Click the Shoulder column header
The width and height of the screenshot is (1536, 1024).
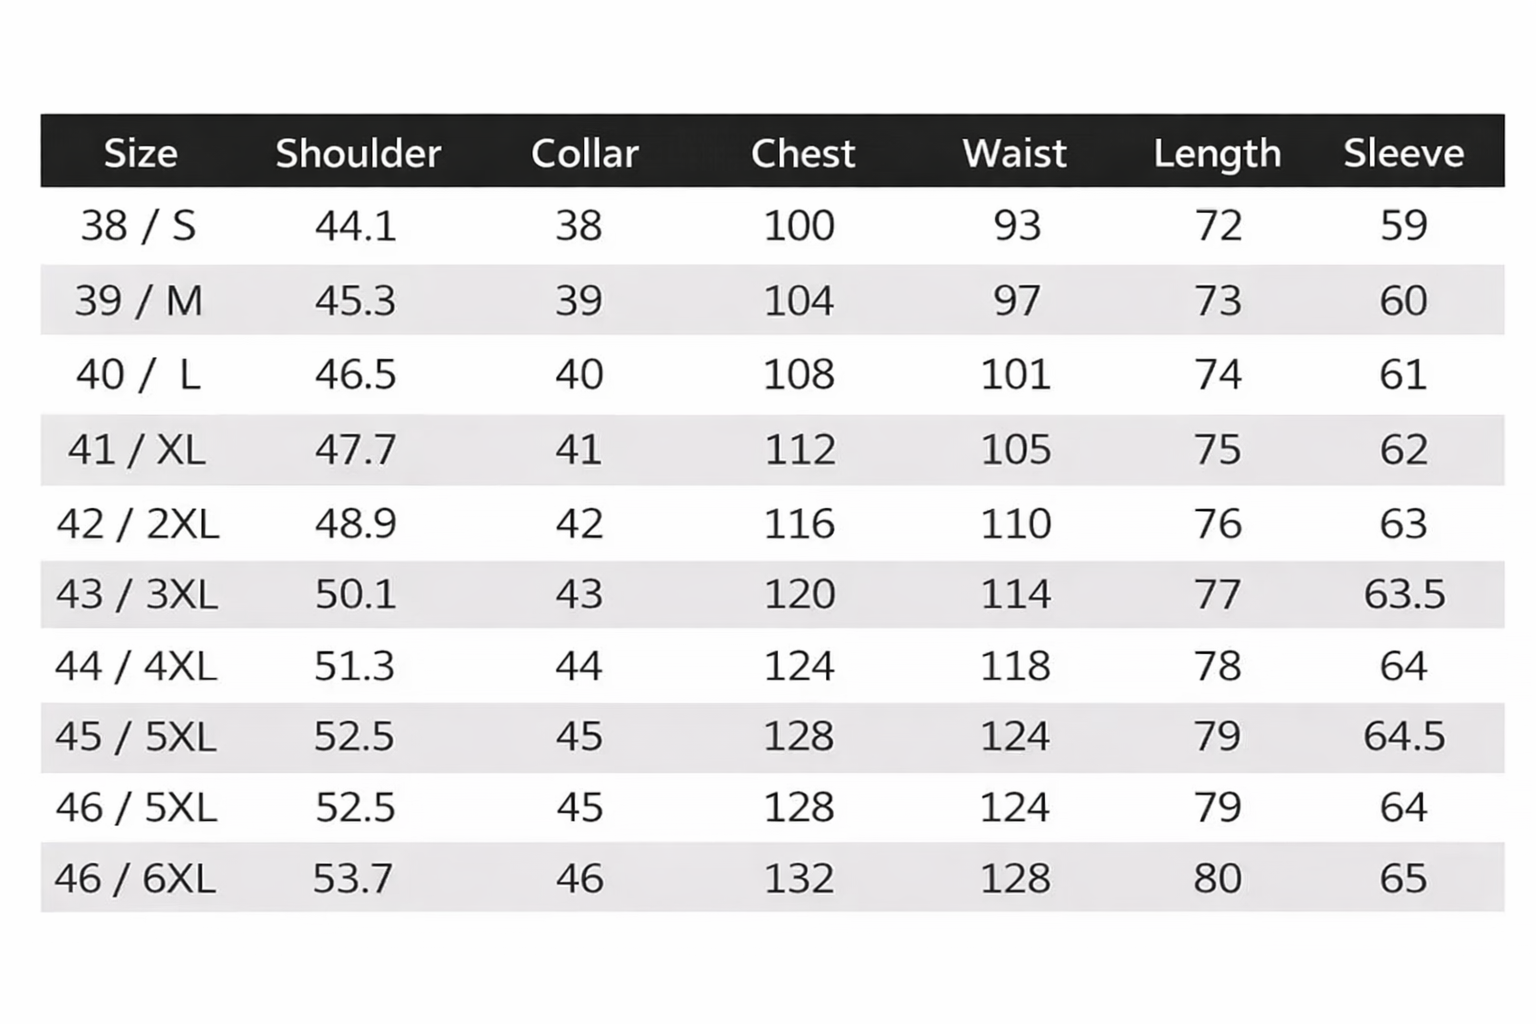pos(358,153)
